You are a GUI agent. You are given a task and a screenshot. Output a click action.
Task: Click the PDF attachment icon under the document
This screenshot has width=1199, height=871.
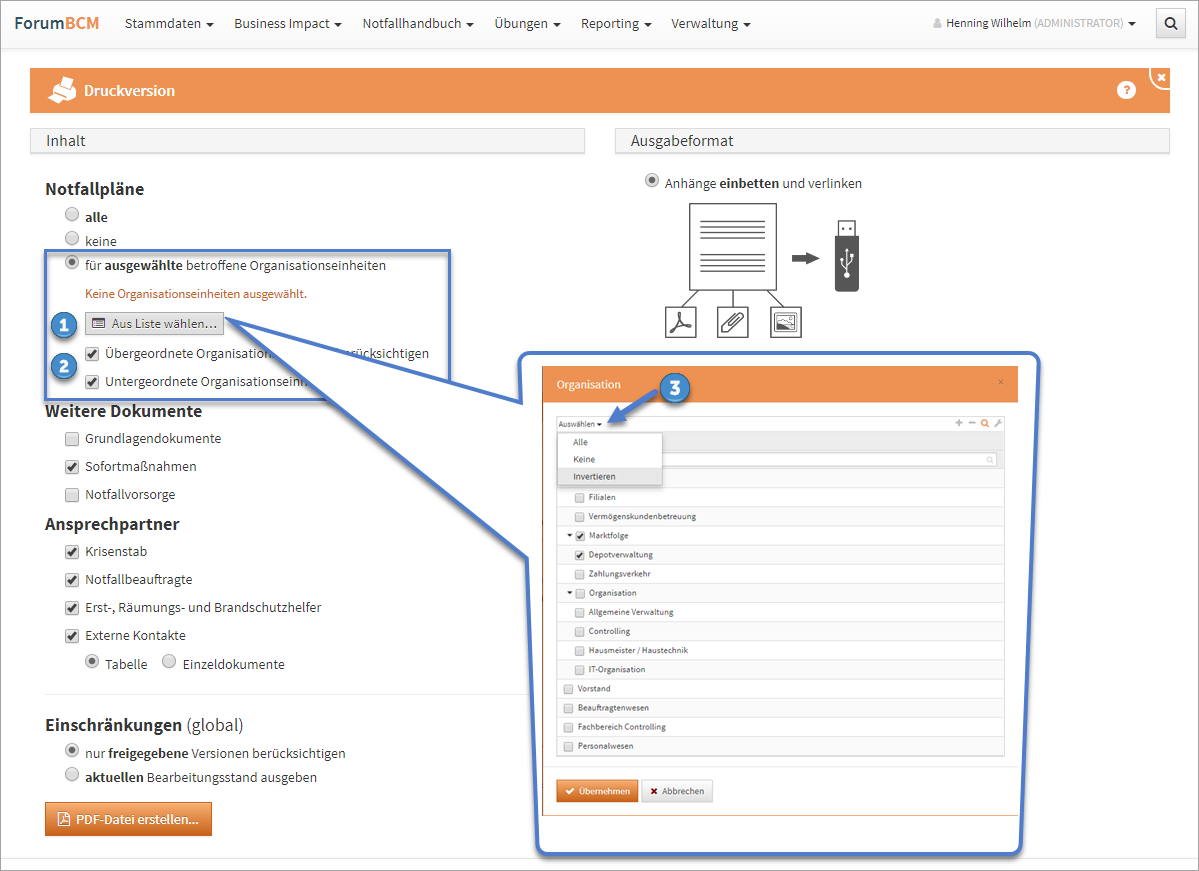click(x=680, y=322)
